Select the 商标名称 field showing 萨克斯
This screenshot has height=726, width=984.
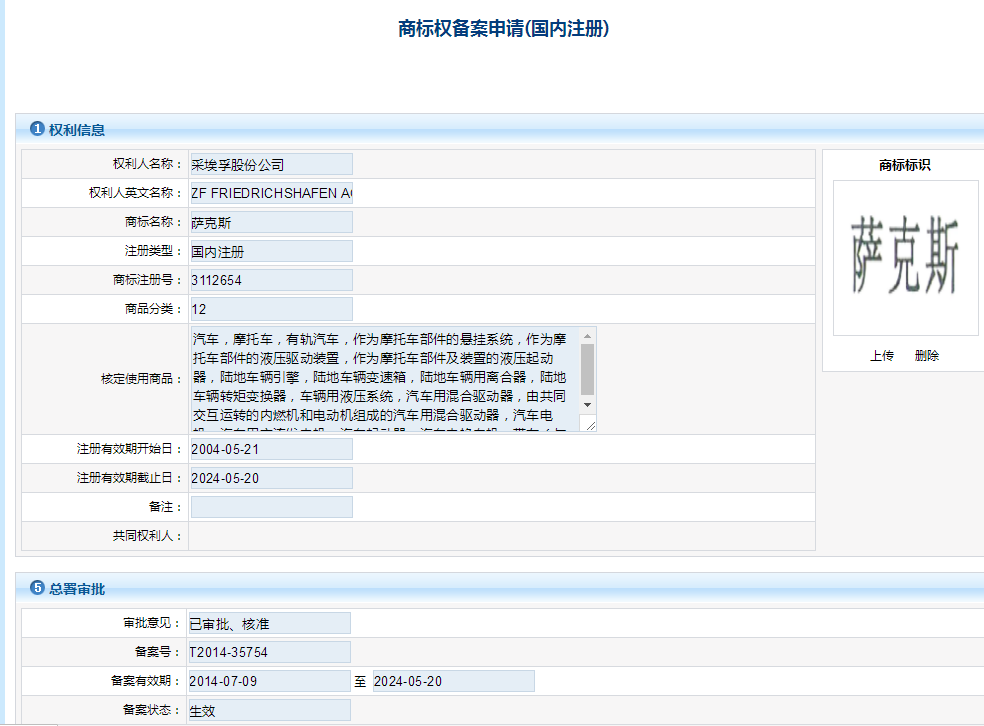(270, 221)
